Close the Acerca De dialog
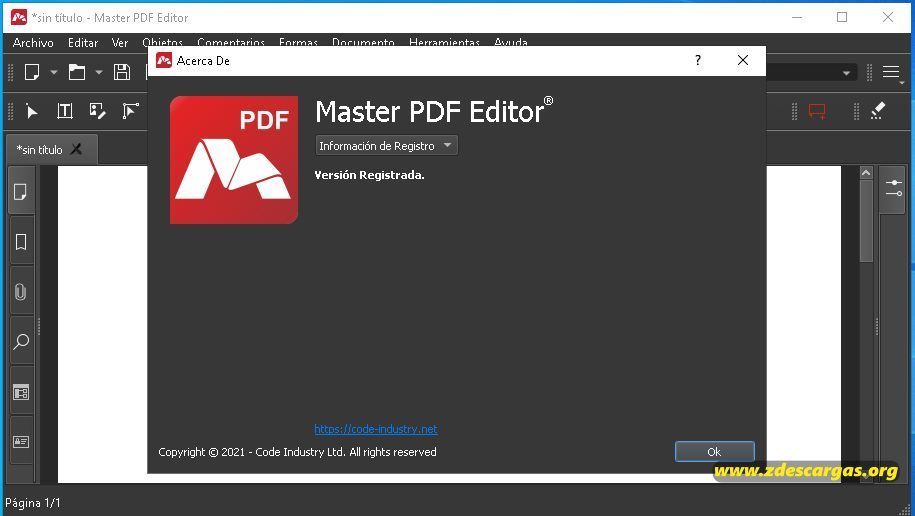This screenshot has height=516, width=915. (x=742, y=60)
